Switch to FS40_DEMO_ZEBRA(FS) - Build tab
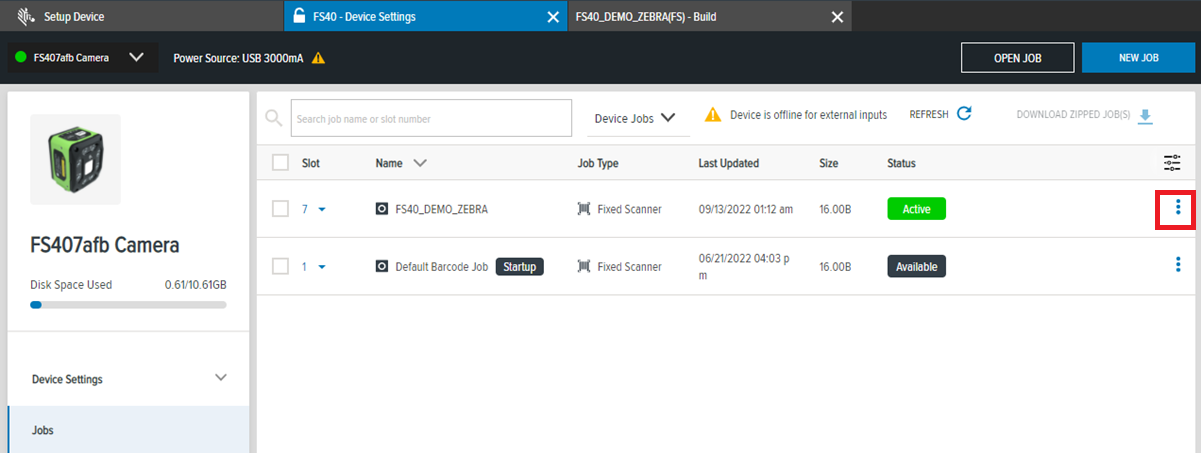The height and width of the screenshot is (453, 1201). point(646,17)
